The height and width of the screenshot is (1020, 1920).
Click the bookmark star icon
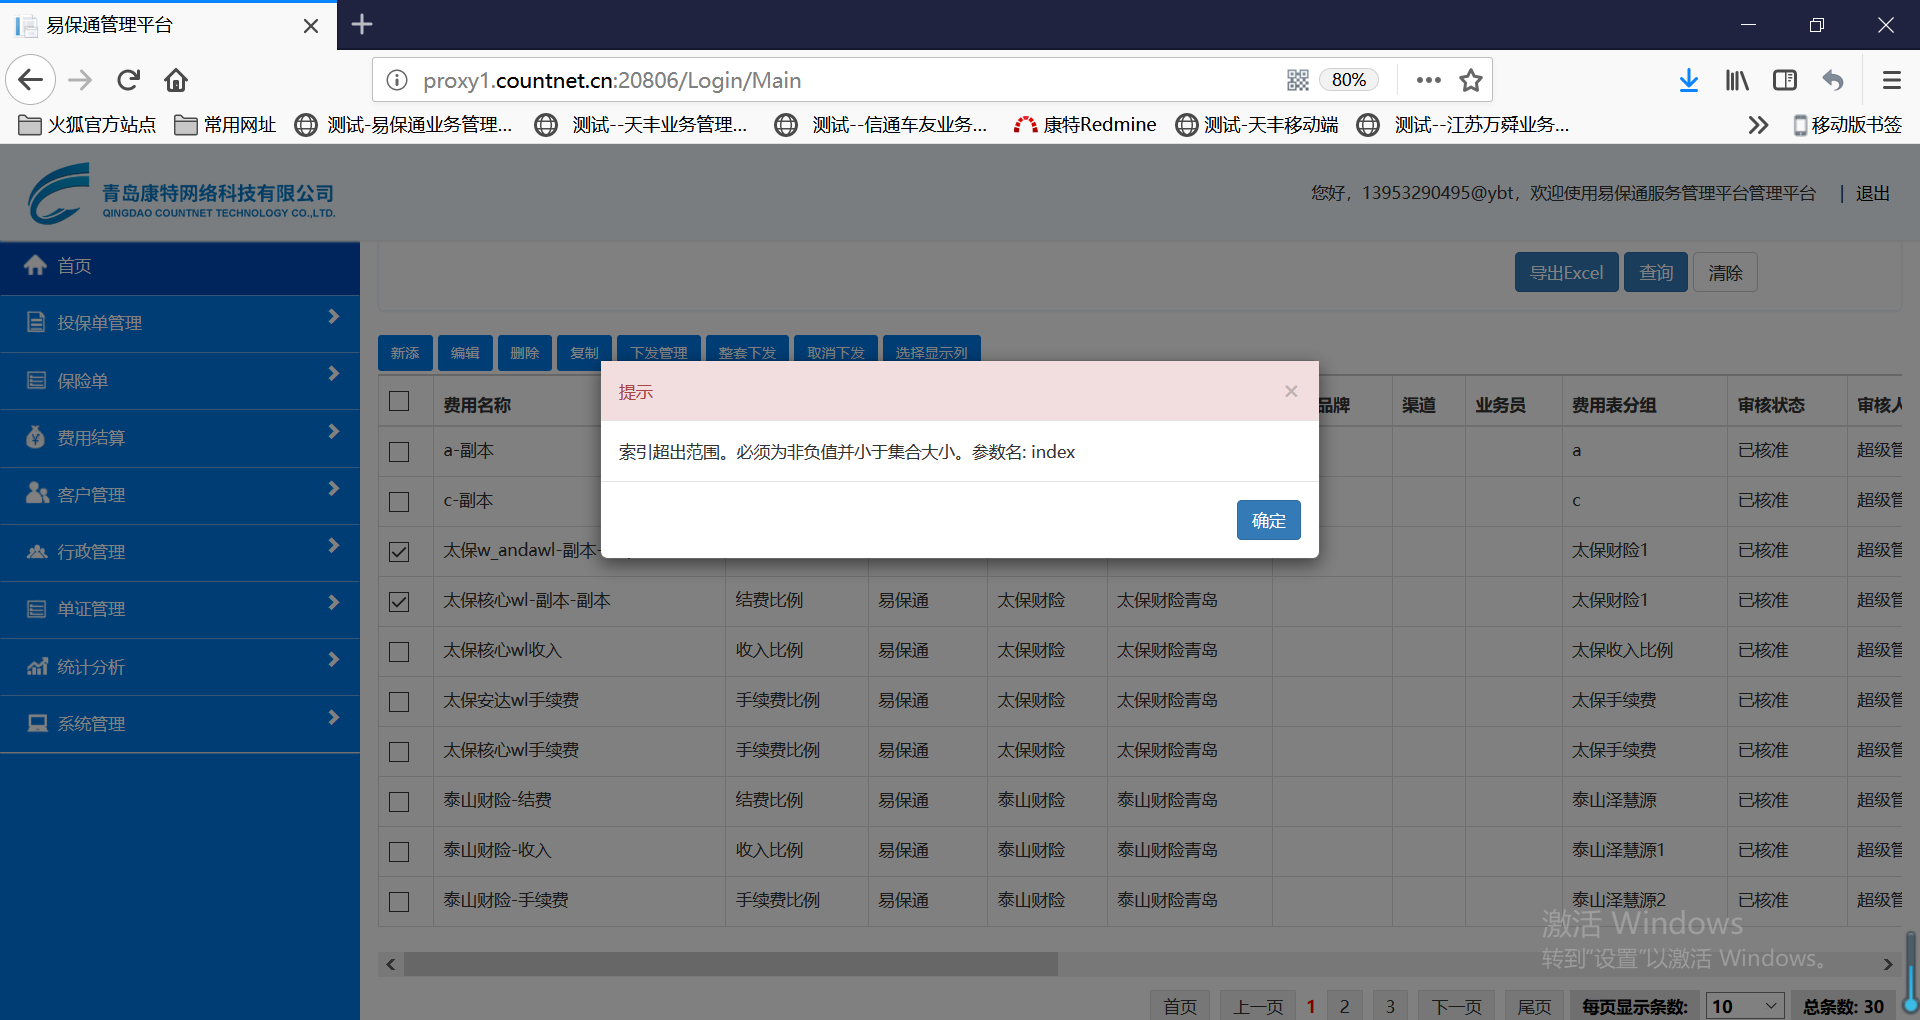(x=1470, y=80)
